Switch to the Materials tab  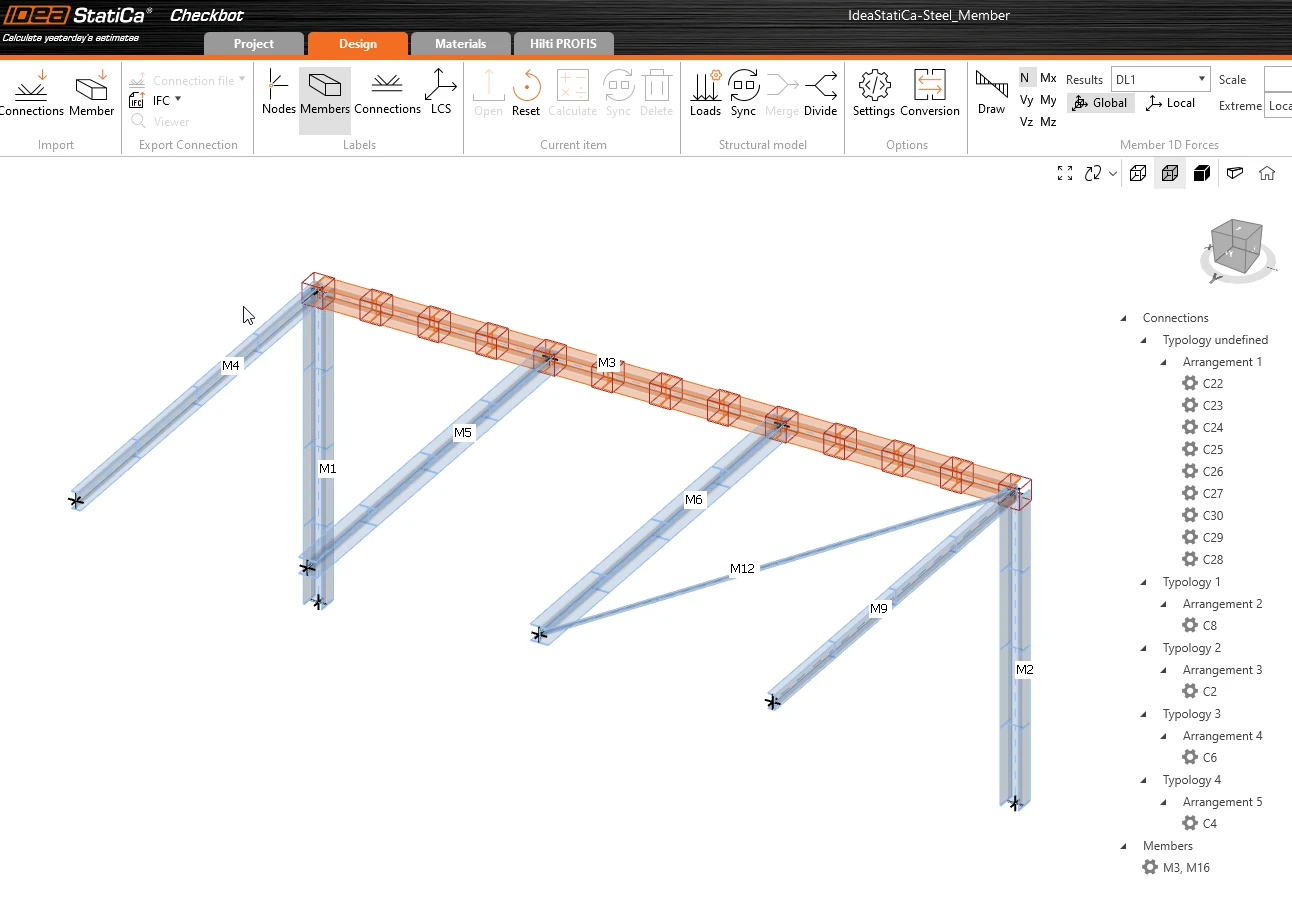click(460, 44)
